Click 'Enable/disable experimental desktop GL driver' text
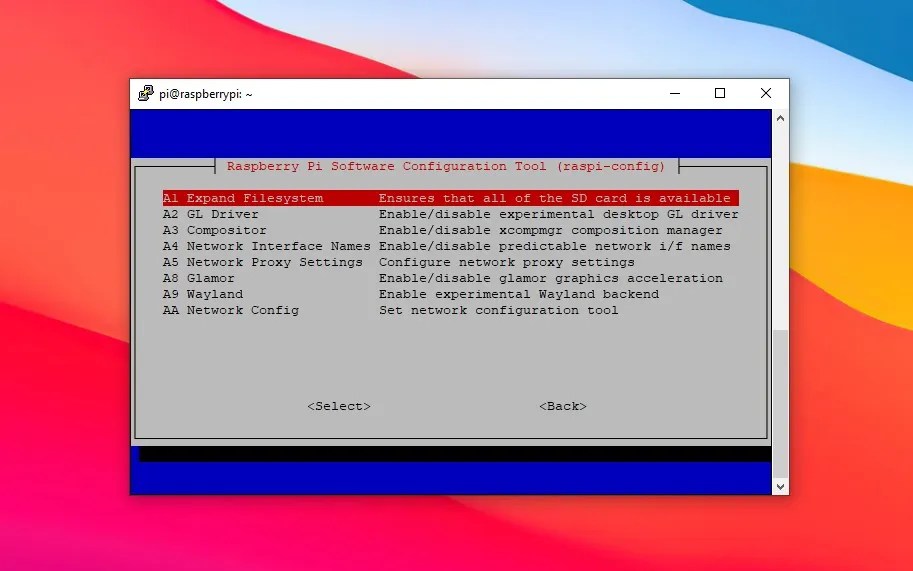This screenshot has height=571, width=913. [558, 214]
